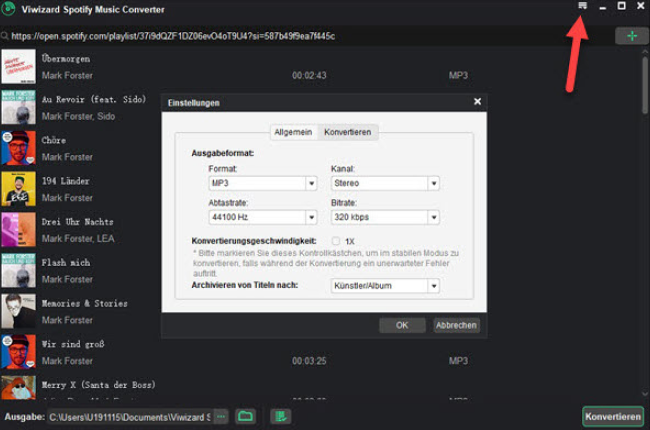Close the Einstellungen dialog
The width and height of the screenshot is (650, 430).
(477, 102)
